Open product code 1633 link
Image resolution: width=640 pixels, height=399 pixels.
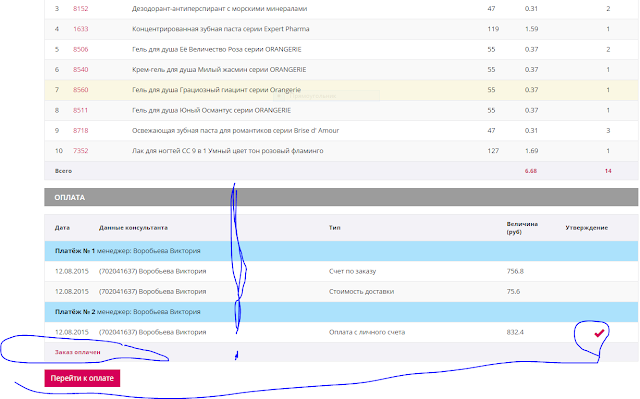pos(80,29)
